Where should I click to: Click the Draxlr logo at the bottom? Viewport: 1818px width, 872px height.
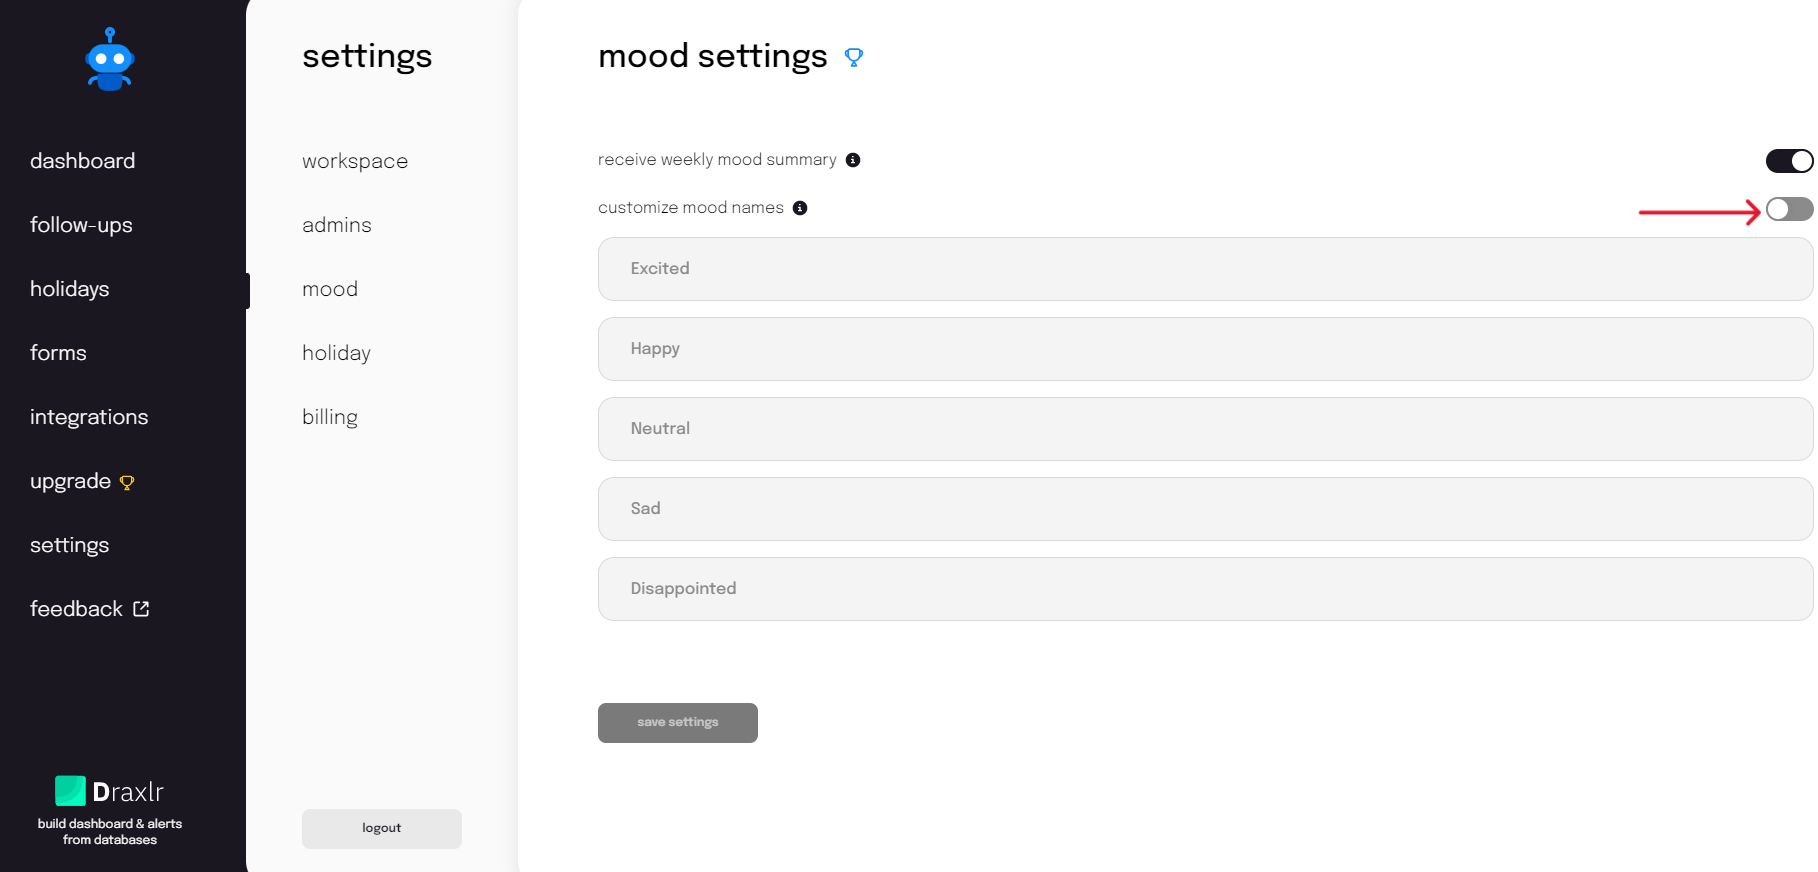click(x=70, y=790)
